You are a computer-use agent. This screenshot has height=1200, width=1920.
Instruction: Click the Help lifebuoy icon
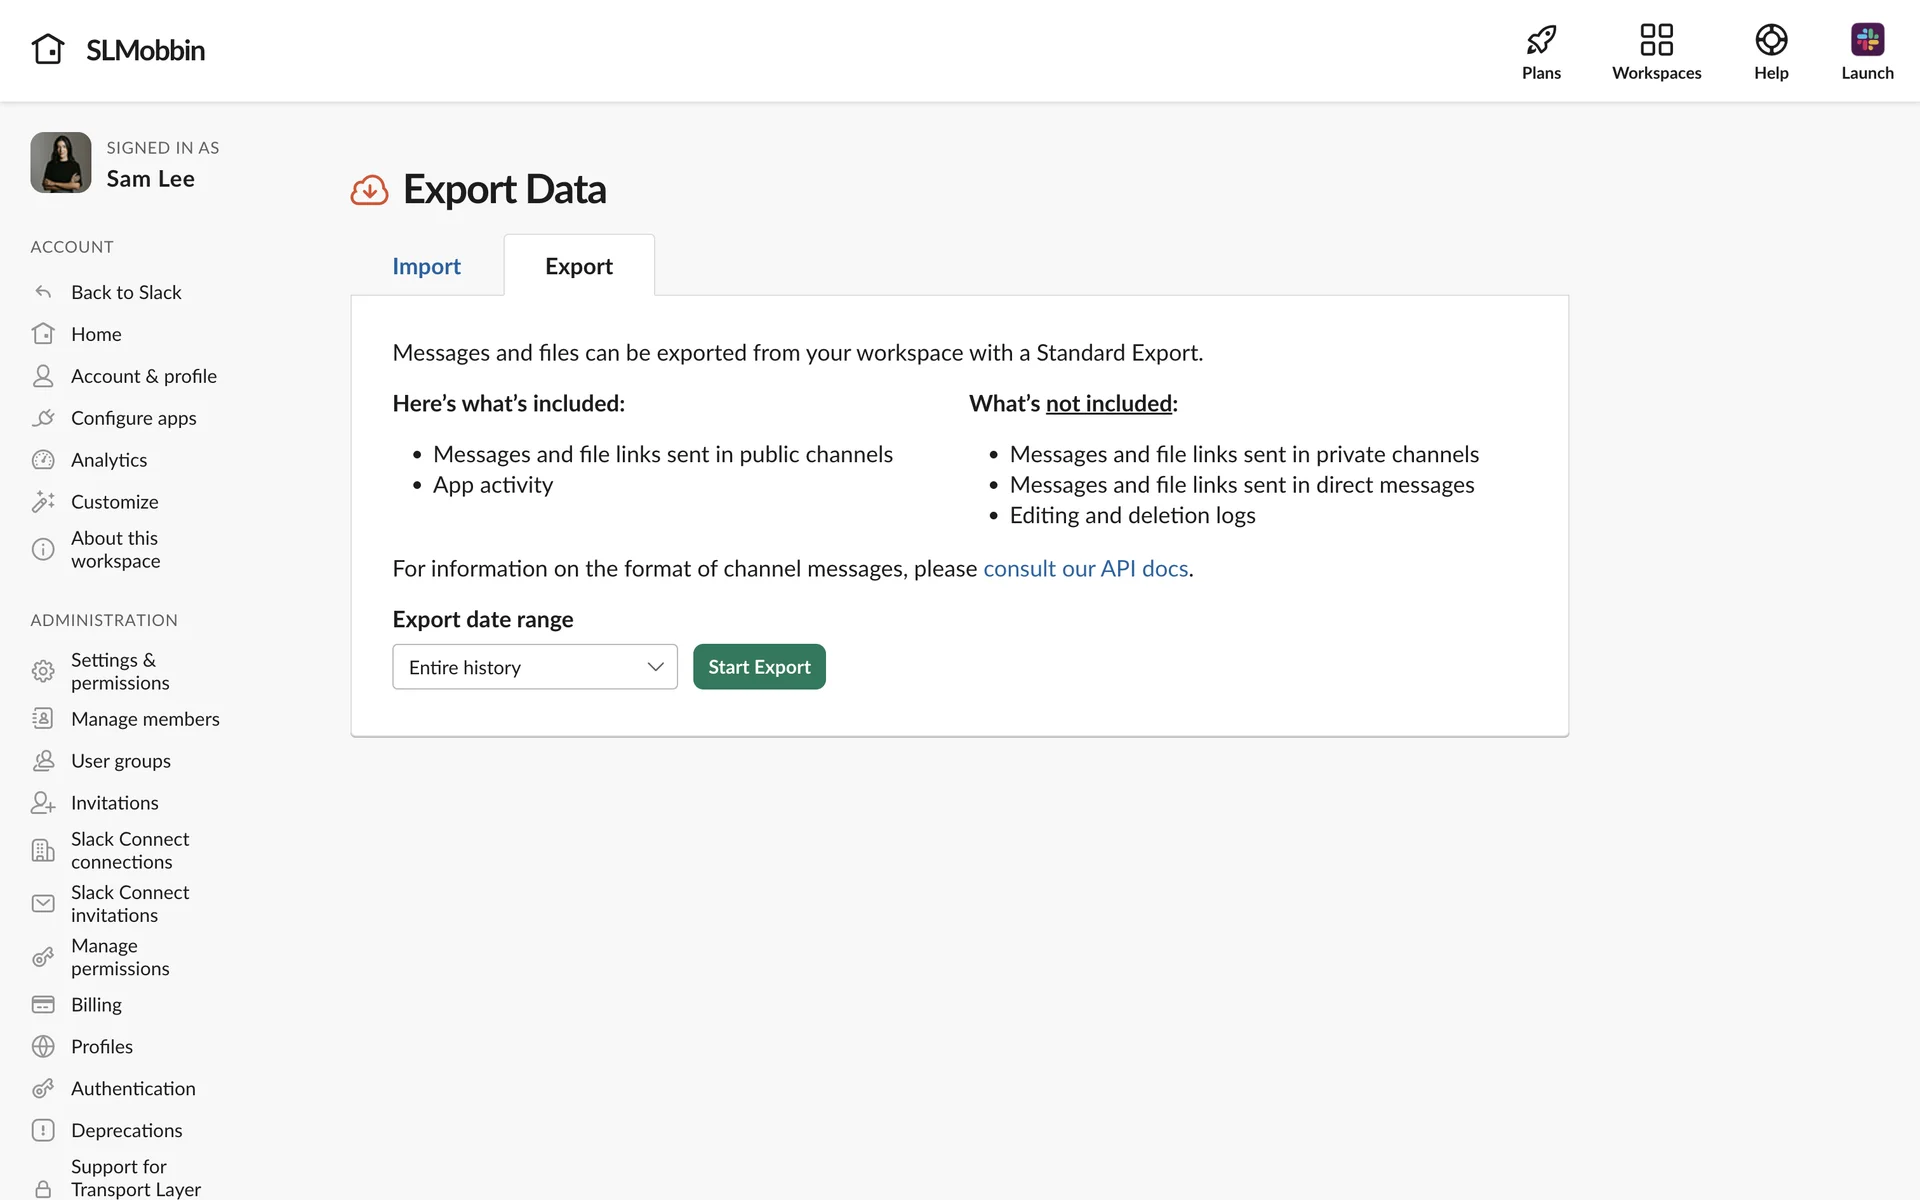click(1770, 40)
